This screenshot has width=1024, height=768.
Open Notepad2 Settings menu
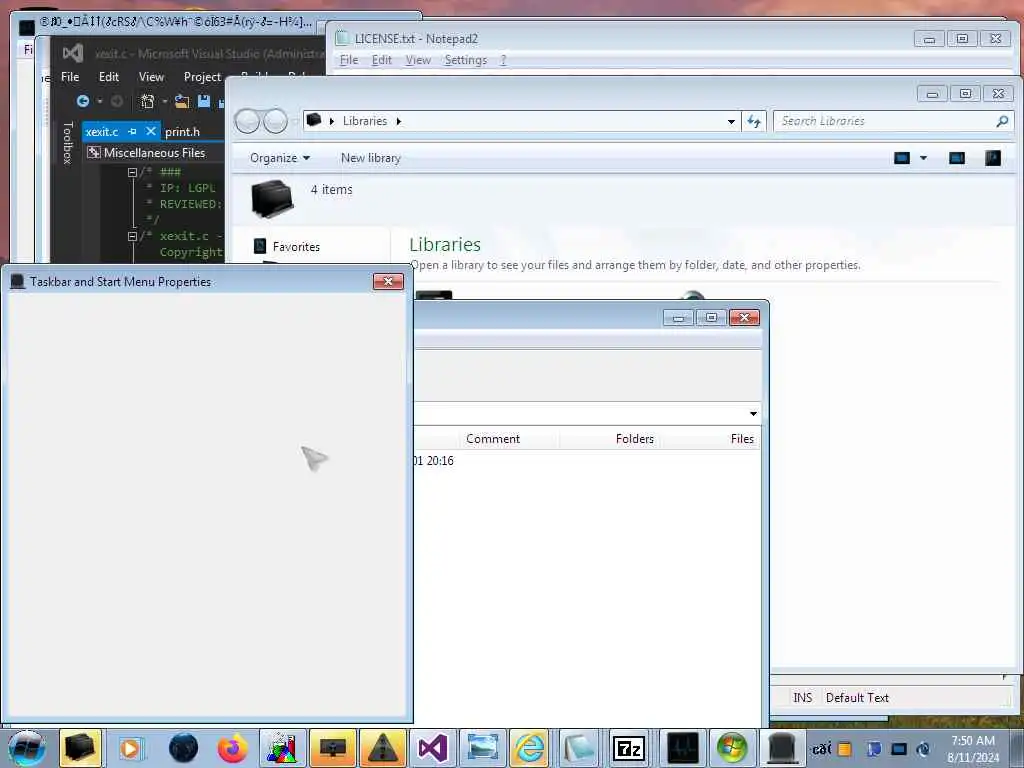[466, 60]
